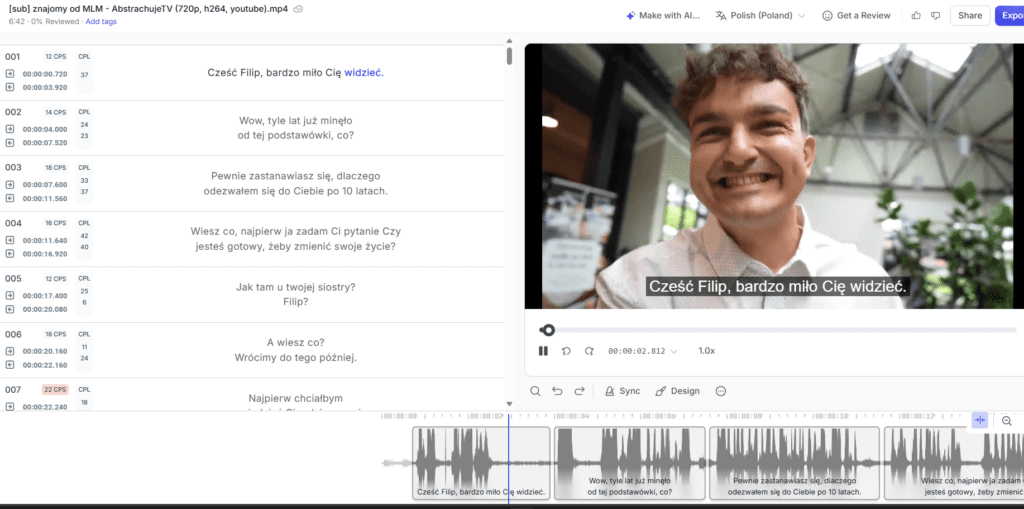Pause the video playback
The width and height of the screenshot is (1024, 509).
pos(543,351)
